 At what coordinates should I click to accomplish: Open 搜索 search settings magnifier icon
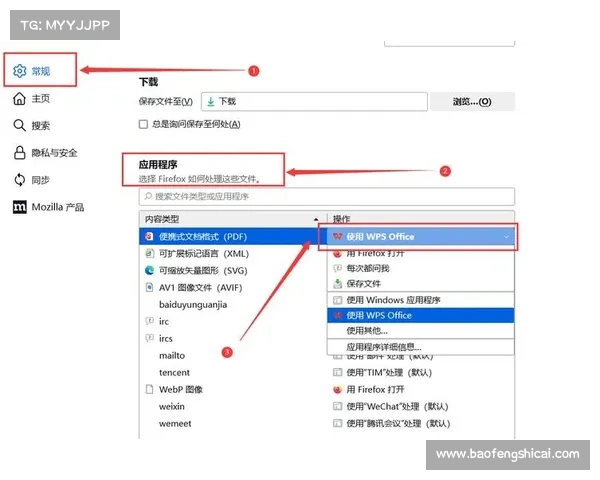(19, 126)
